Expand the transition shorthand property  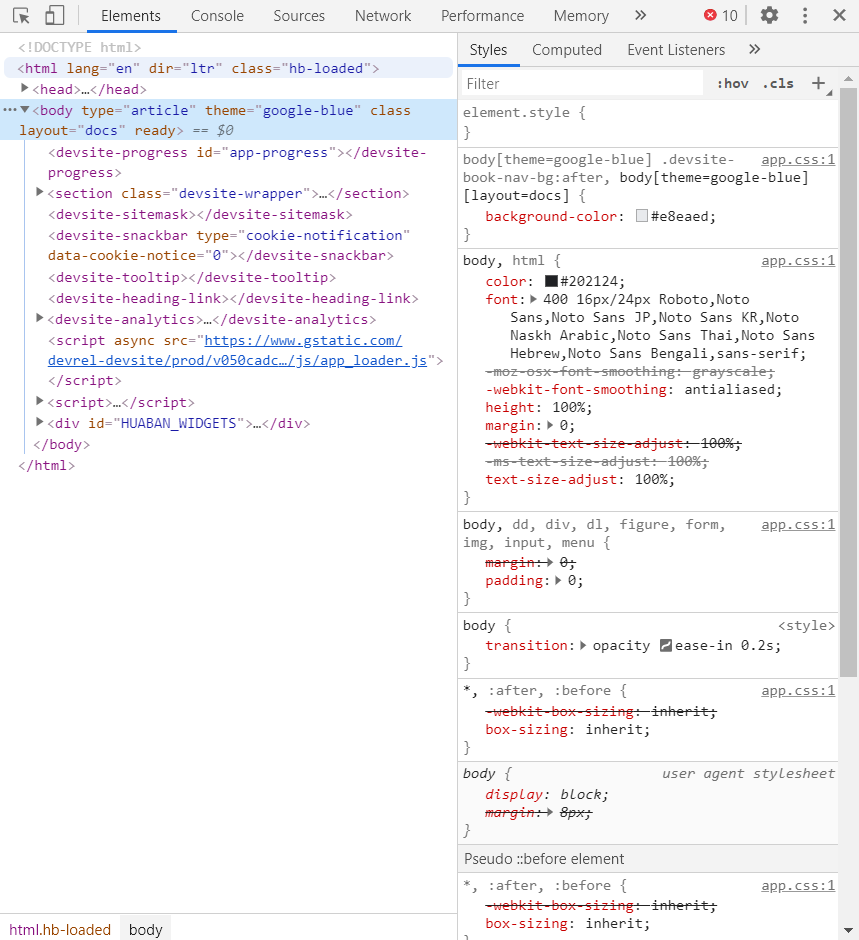pos(583,646)
